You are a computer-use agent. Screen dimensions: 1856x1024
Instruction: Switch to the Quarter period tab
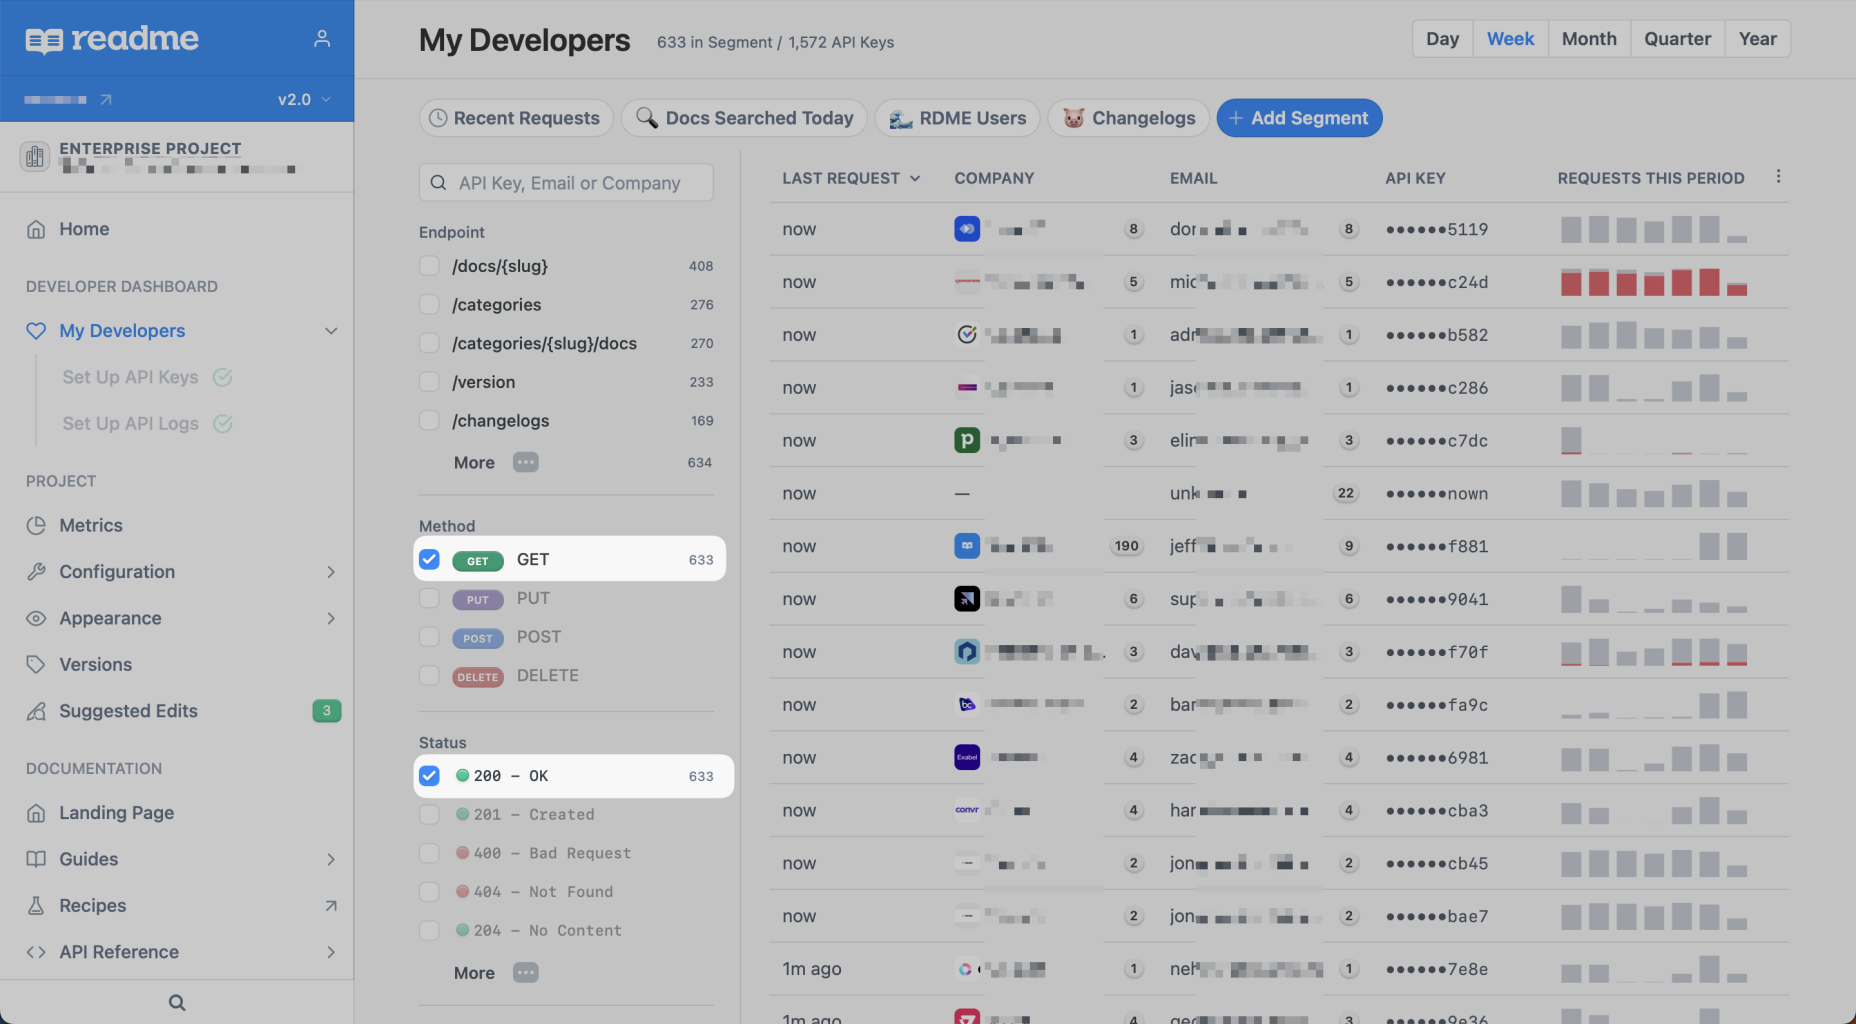click(1677, 39)
